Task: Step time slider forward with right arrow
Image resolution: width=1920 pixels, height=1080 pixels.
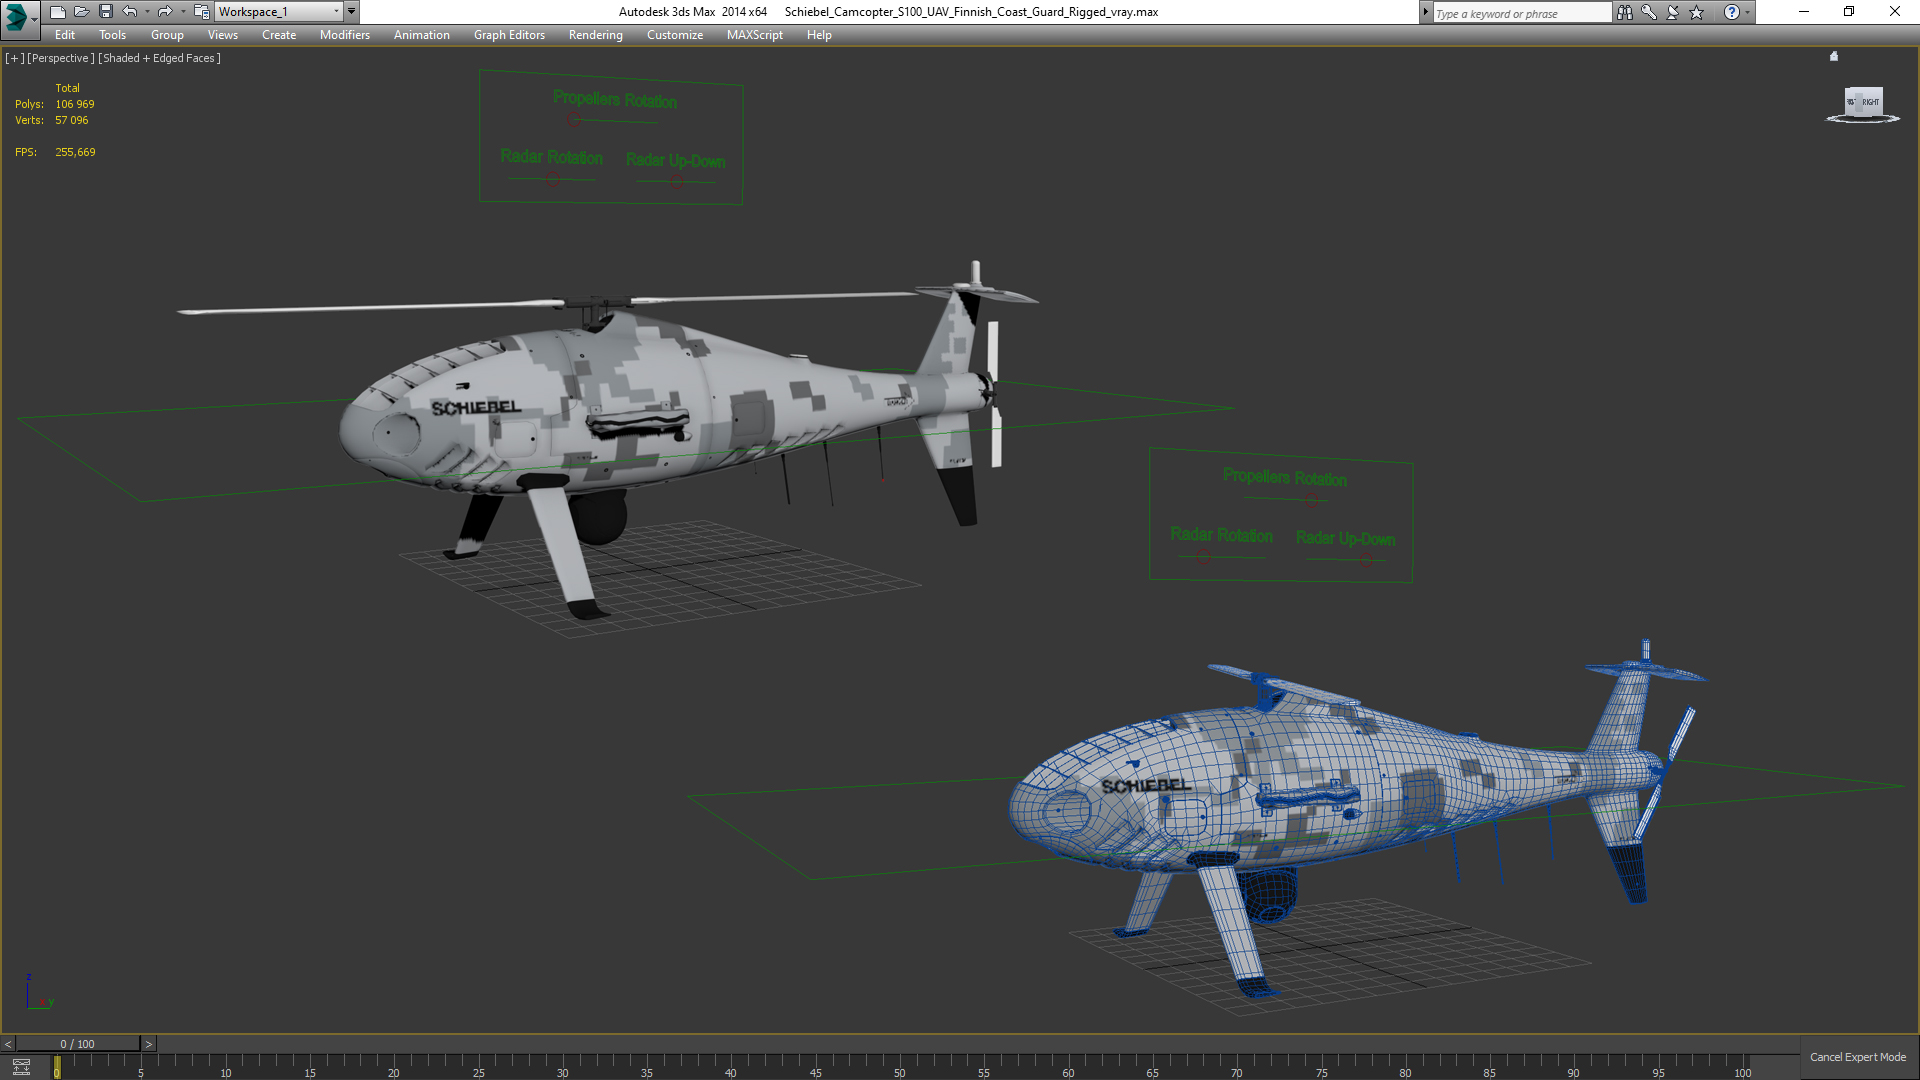Action: point(149,1044)
